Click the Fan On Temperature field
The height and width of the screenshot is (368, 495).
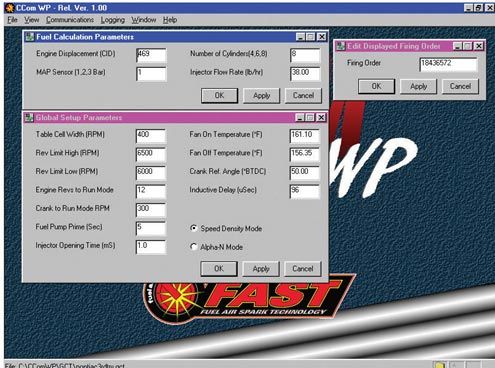[x=305, y=136]
